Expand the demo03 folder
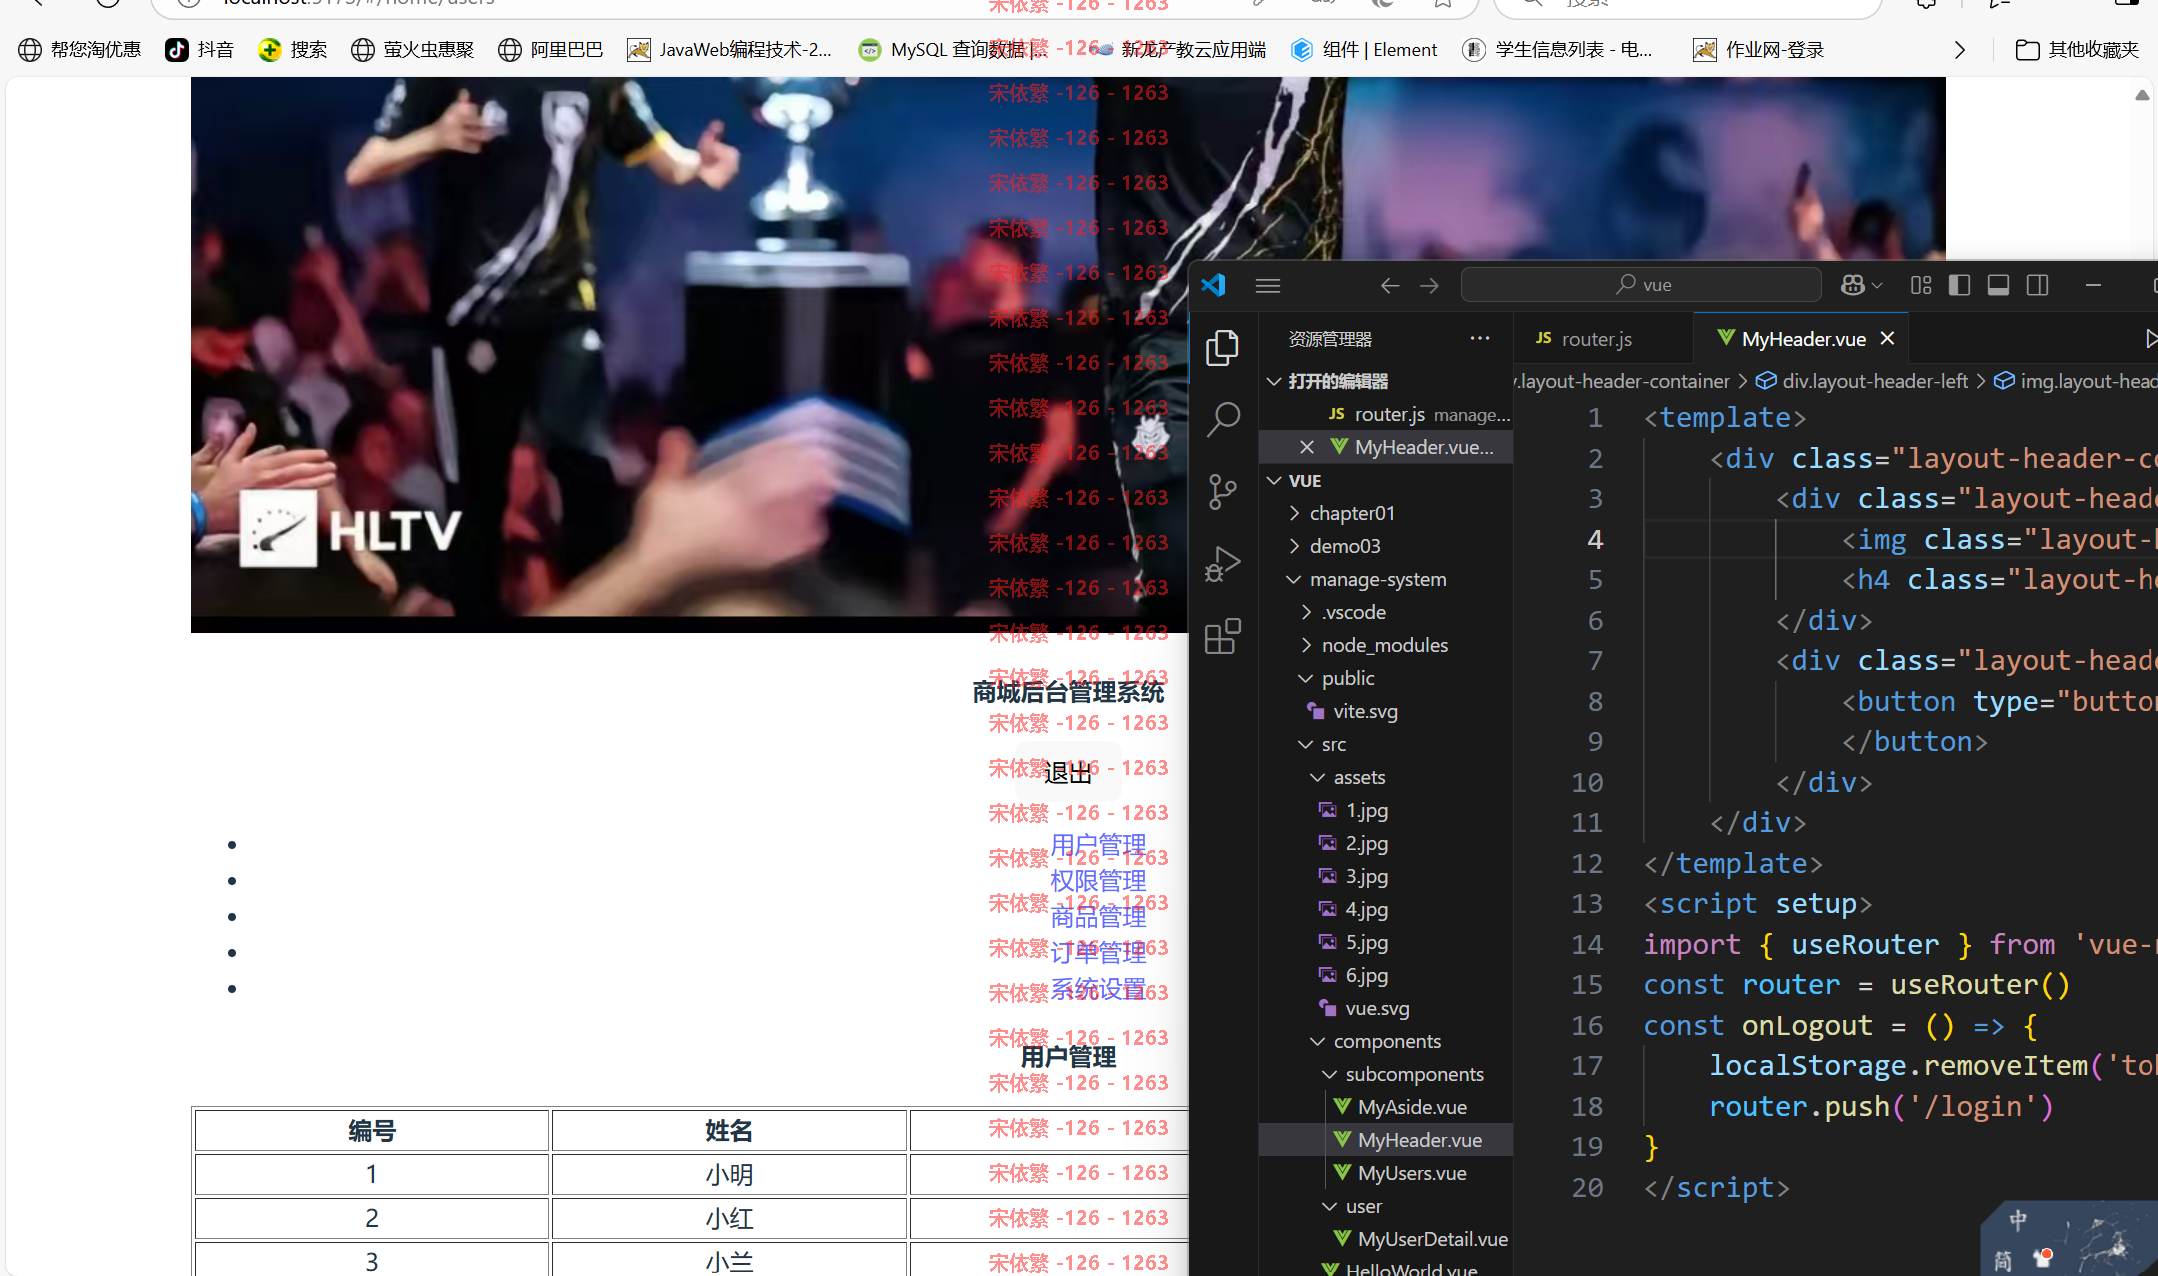Image resolution: width=2158 pixels, height=1276 pixels. coord(1344,546)
